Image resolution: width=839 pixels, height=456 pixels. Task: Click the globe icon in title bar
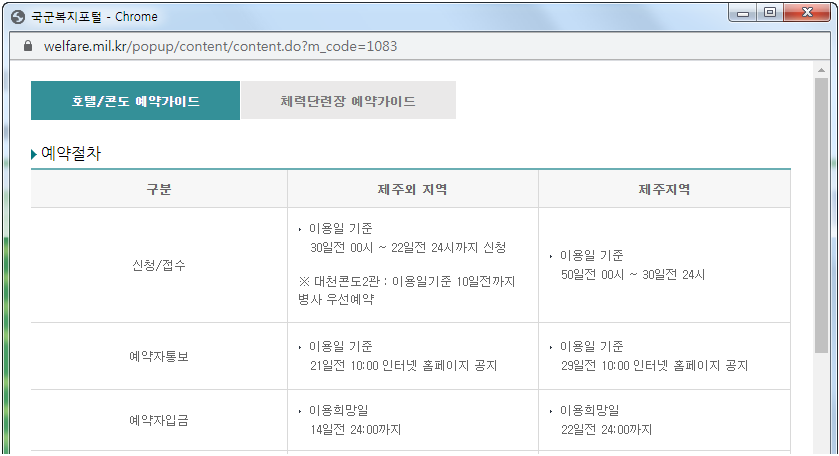point(18,17)
